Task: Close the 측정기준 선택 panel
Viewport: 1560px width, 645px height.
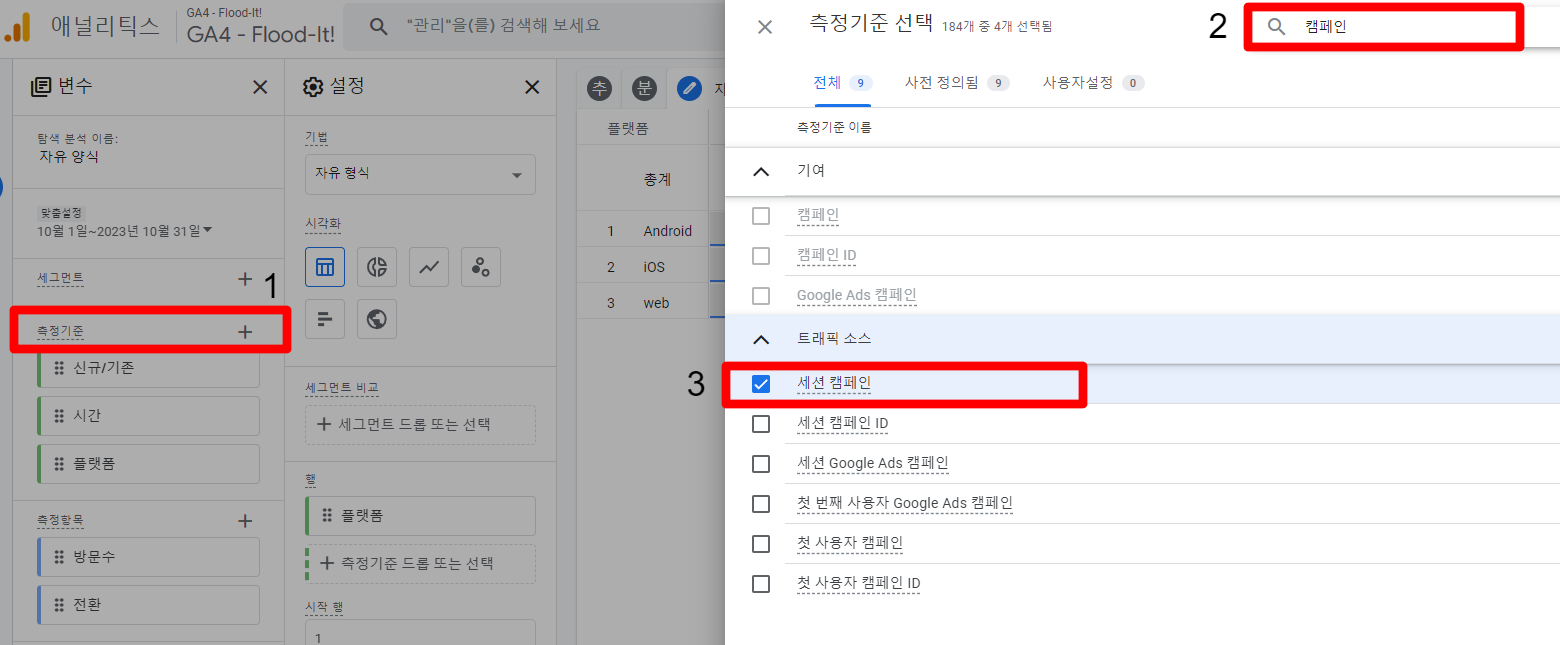Action: (765, 27)
